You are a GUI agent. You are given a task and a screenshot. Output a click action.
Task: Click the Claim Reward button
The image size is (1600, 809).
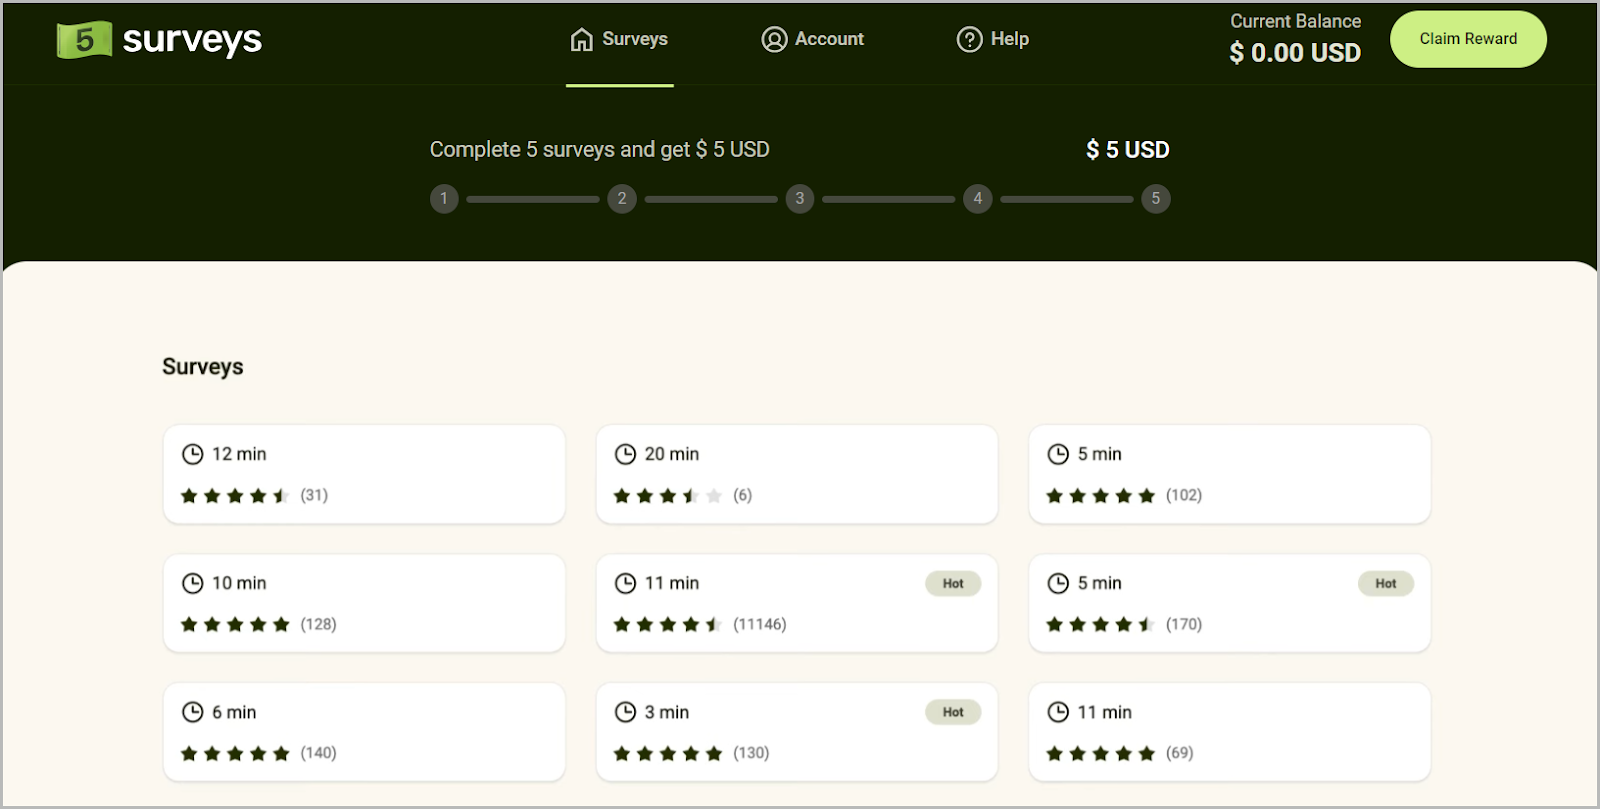pyautogui.click(x=1468, y=38)
